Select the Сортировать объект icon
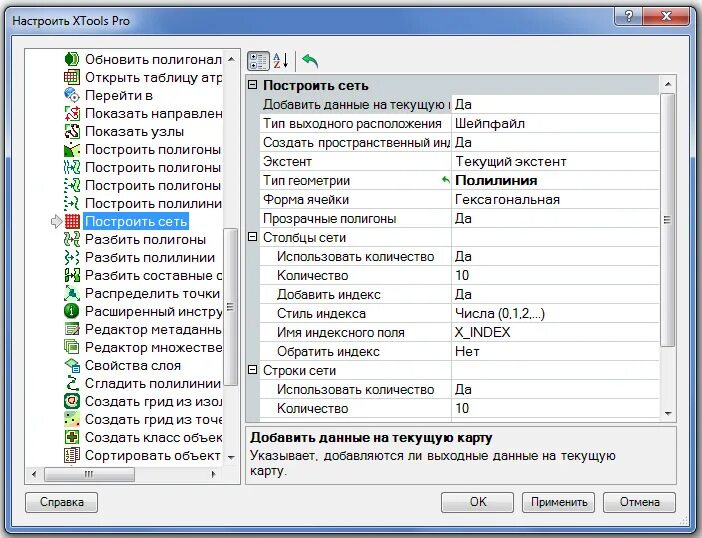The image size is (702, 538). tap(72, 455)
